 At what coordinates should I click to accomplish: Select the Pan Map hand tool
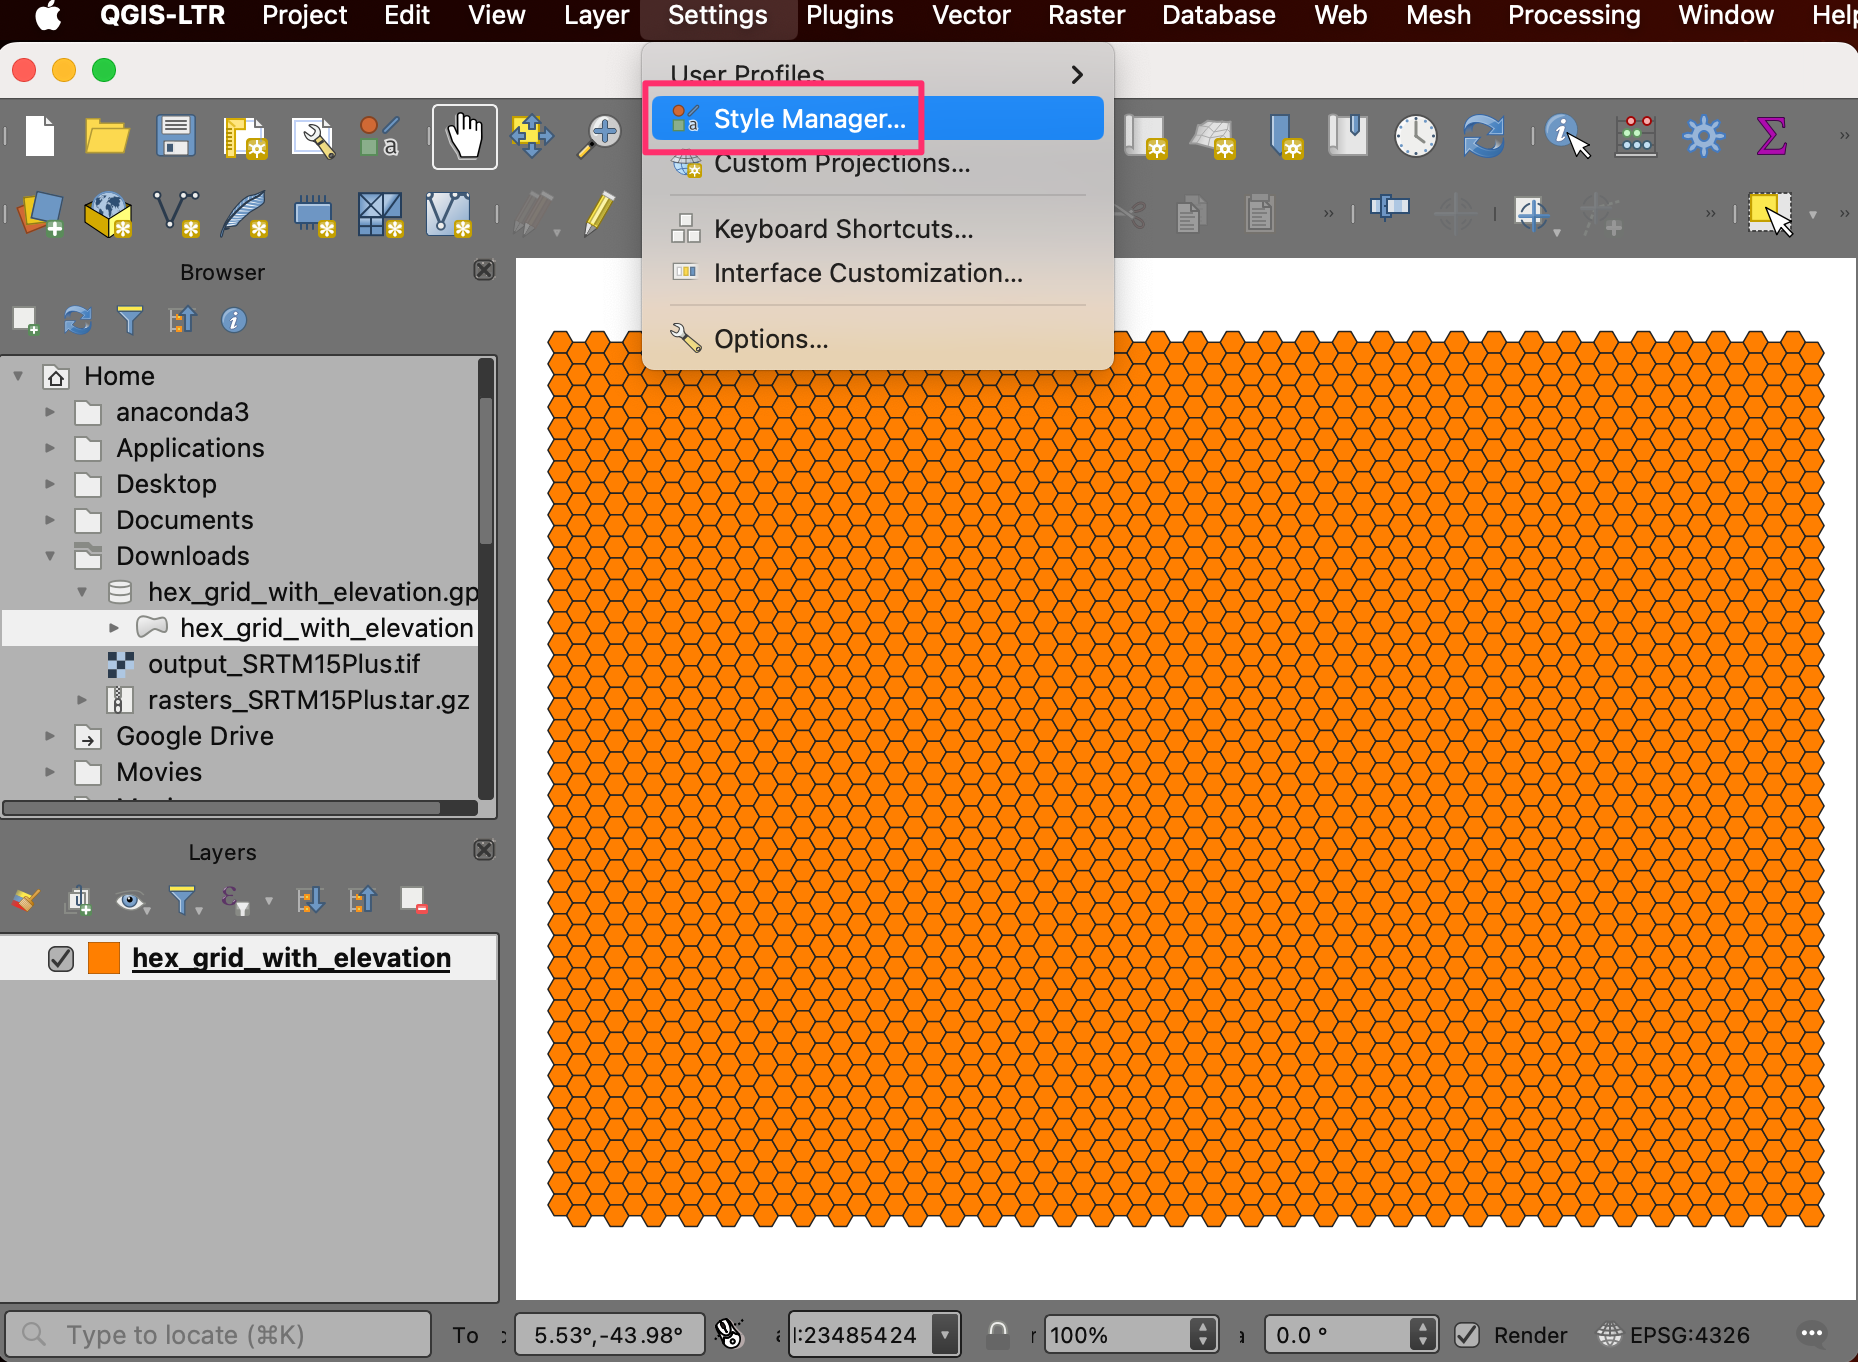465,136
